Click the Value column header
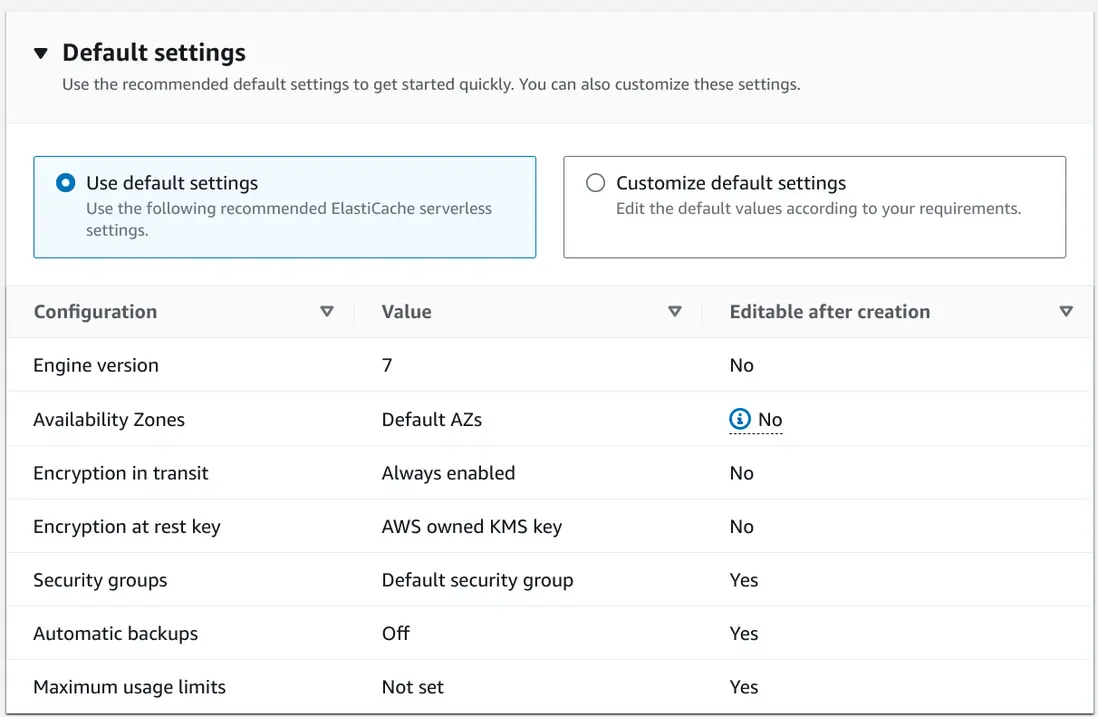1098x717 pixels. [406, 311]
